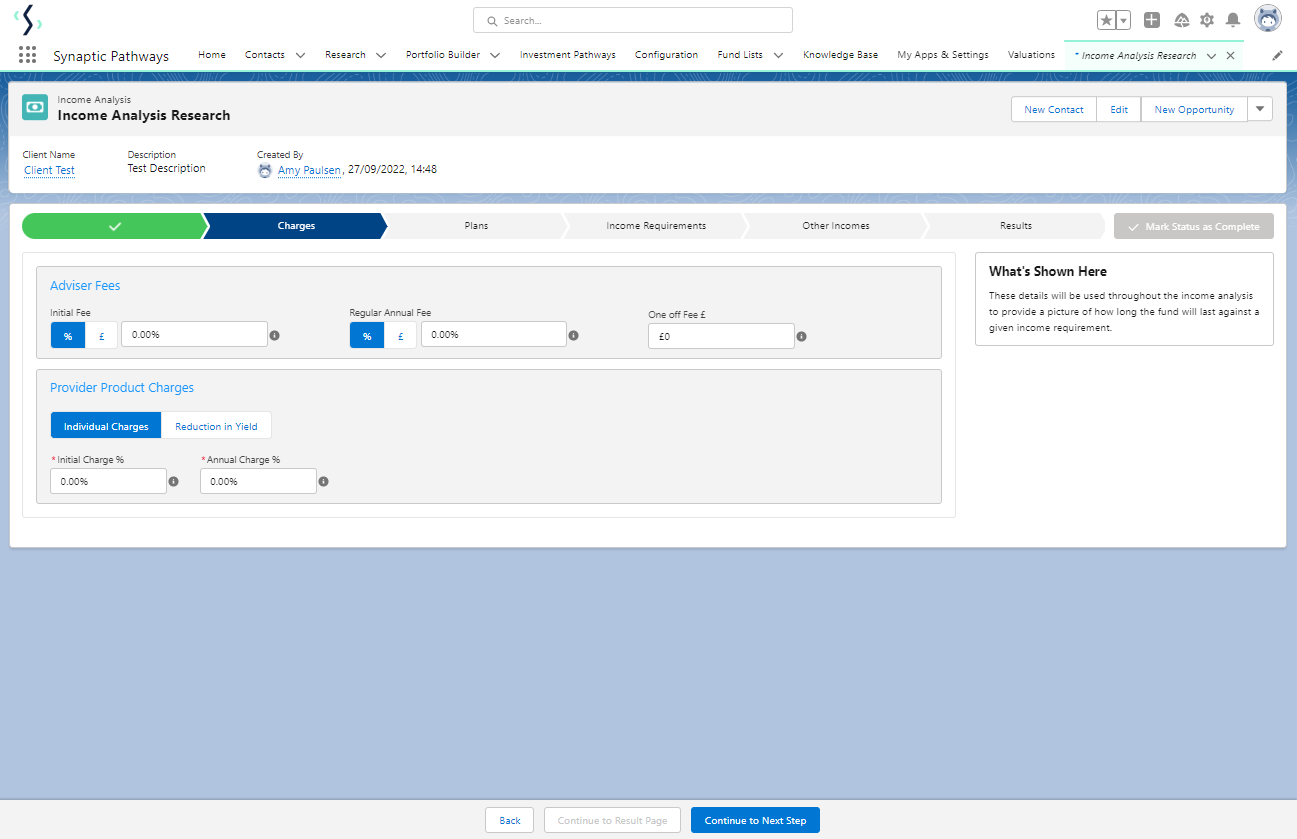Open the Setup gear menu

1207,20
